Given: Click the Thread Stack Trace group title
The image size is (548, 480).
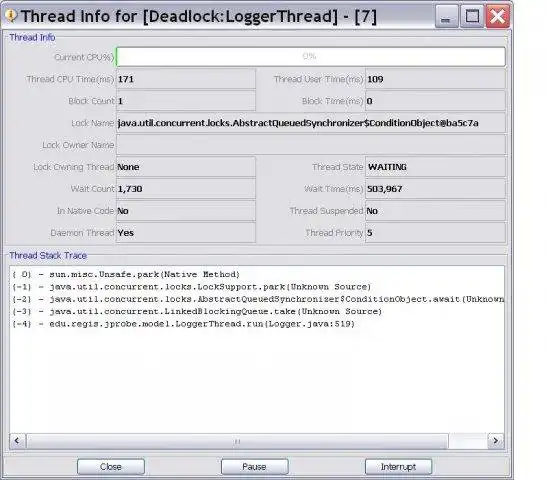Looking at the screenshot, I should tap(48, 256).
